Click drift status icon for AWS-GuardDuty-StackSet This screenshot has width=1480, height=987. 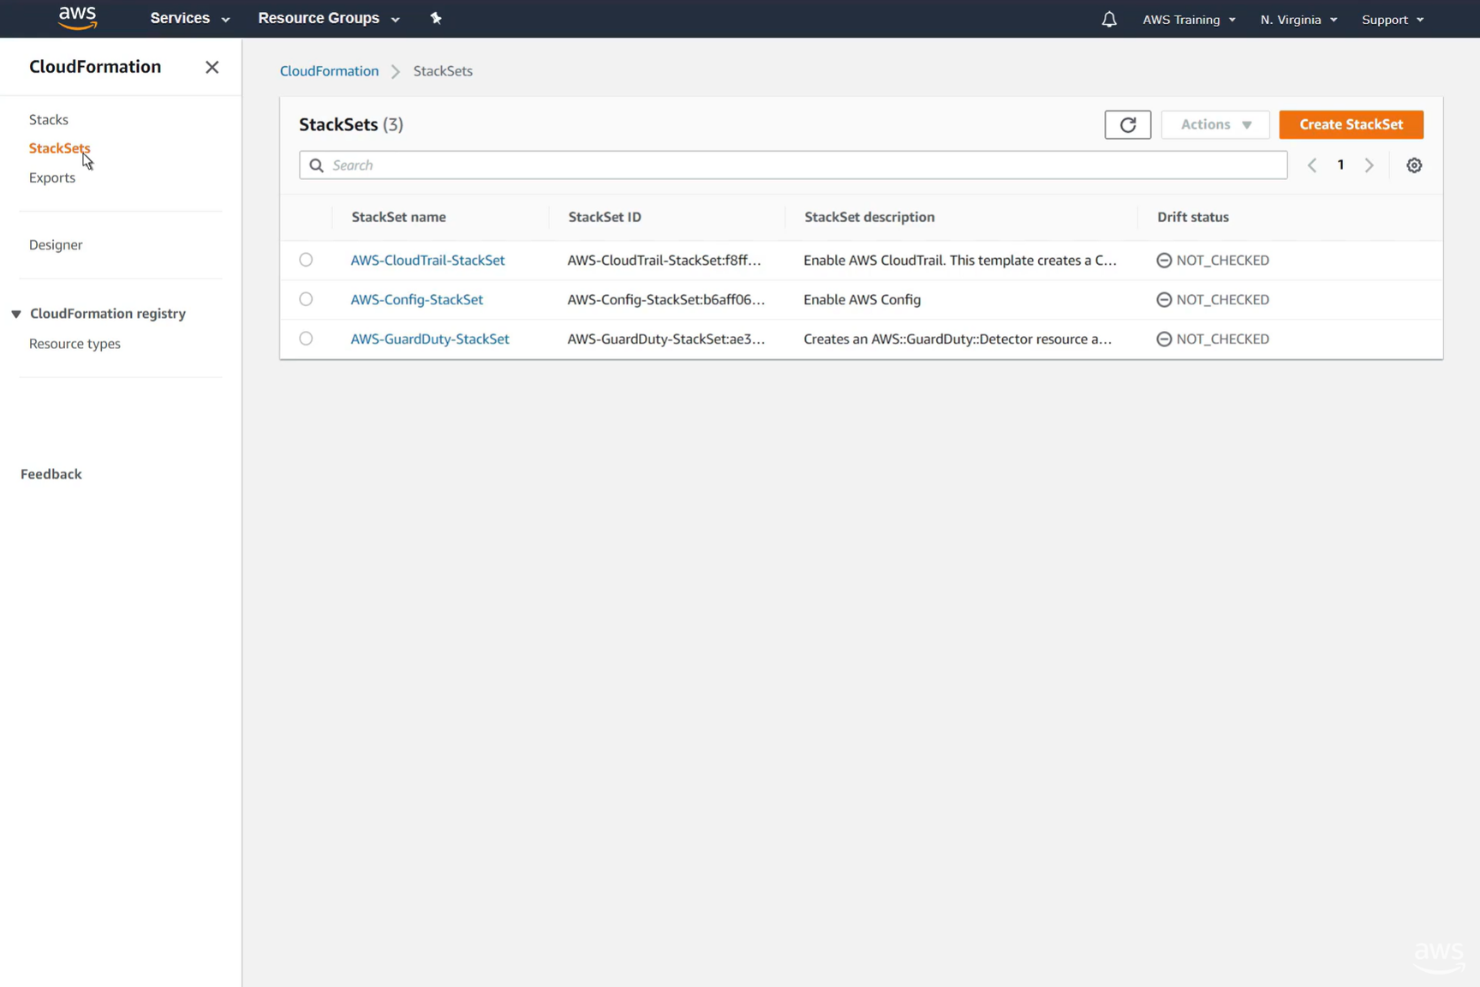point(1164,339)
